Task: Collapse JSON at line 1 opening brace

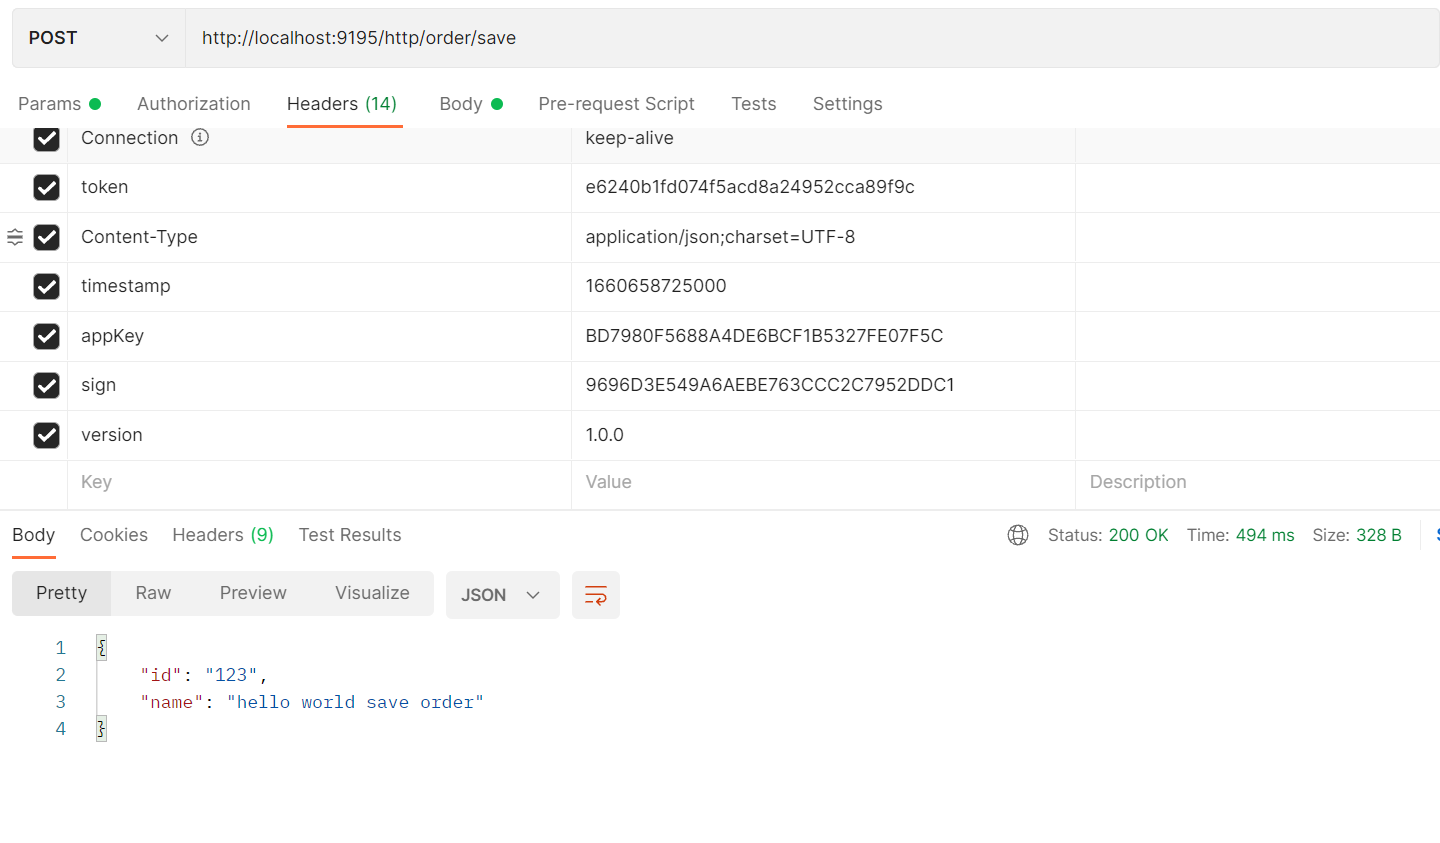Action: coord(101,648)
